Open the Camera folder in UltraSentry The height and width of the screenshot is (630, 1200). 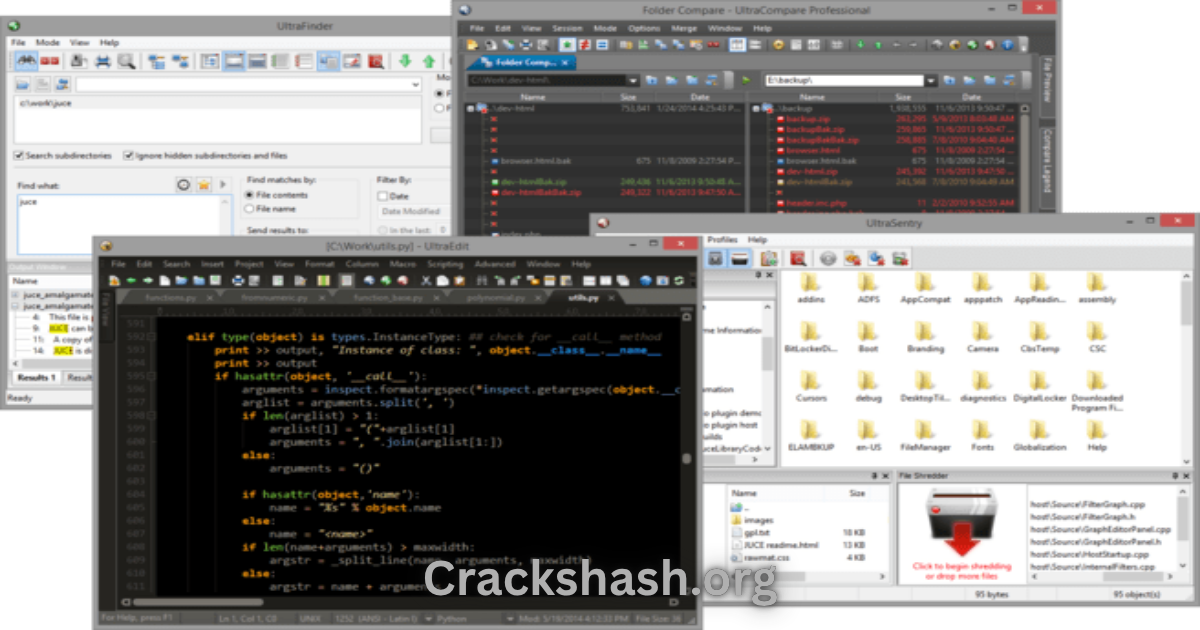point(982,338)
